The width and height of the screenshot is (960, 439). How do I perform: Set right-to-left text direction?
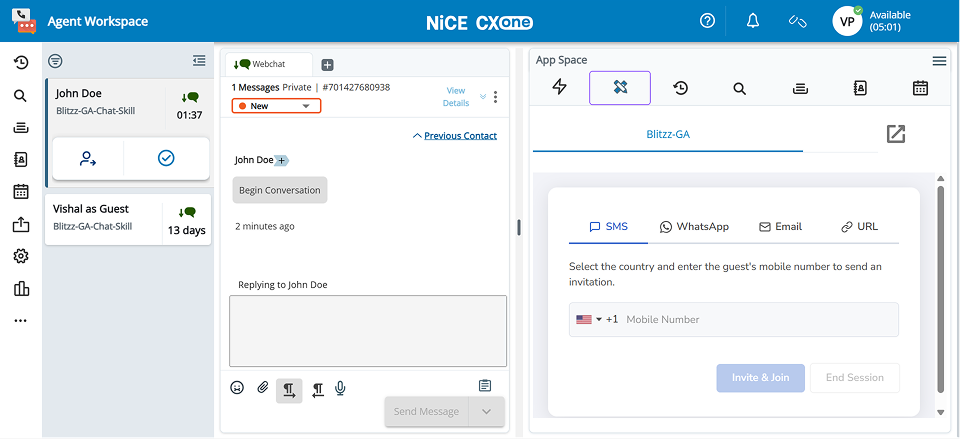pos(317,390)
